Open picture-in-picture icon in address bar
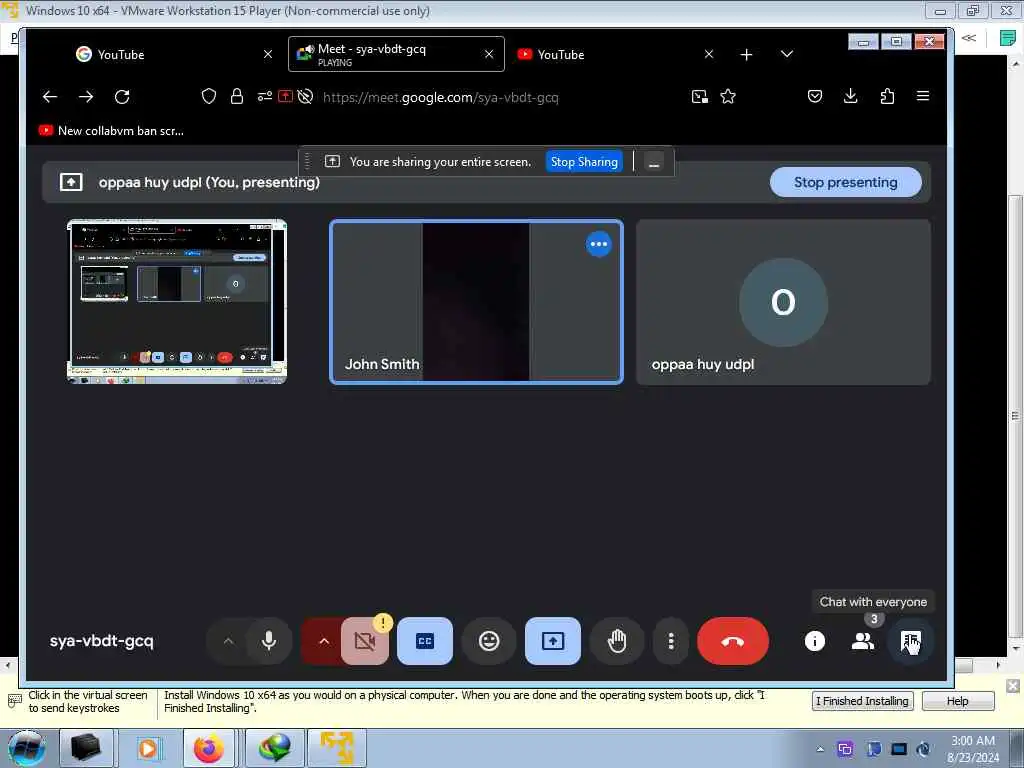Viewport: 1024px width, 768px height. pos(699,97)
